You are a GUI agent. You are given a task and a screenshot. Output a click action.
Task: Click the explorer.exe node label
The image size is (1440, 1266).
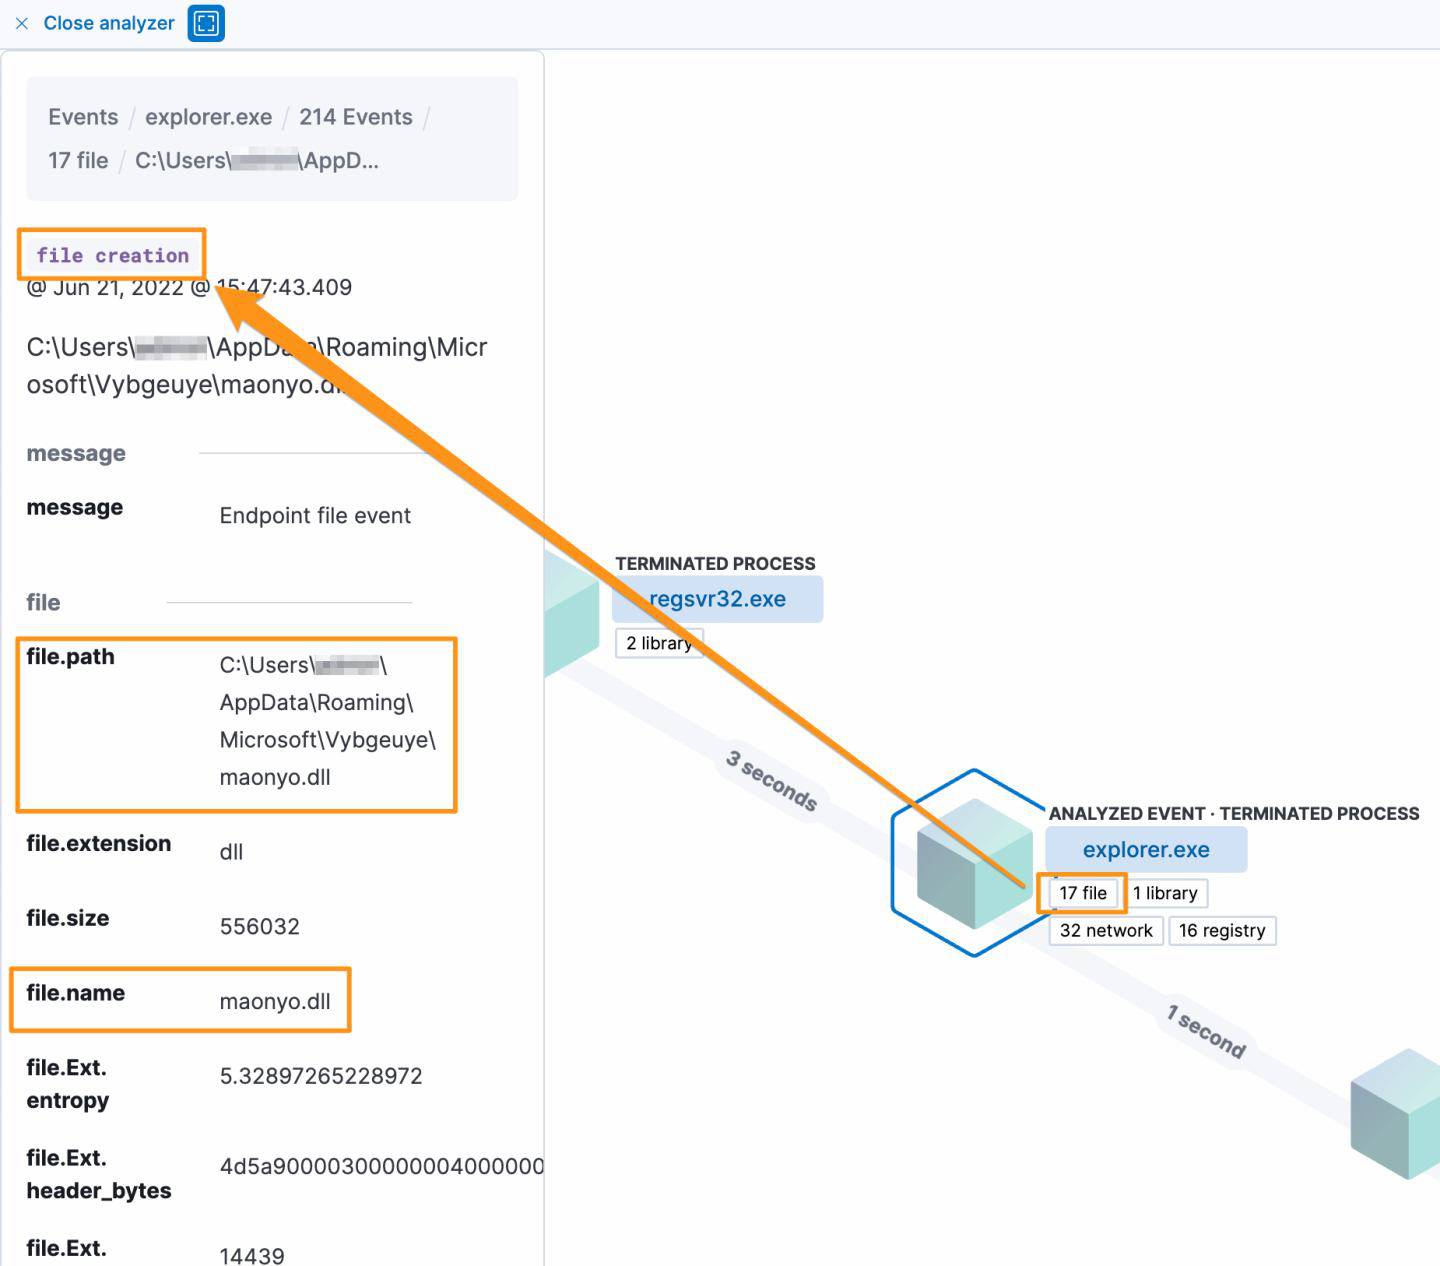point(1145,850)
